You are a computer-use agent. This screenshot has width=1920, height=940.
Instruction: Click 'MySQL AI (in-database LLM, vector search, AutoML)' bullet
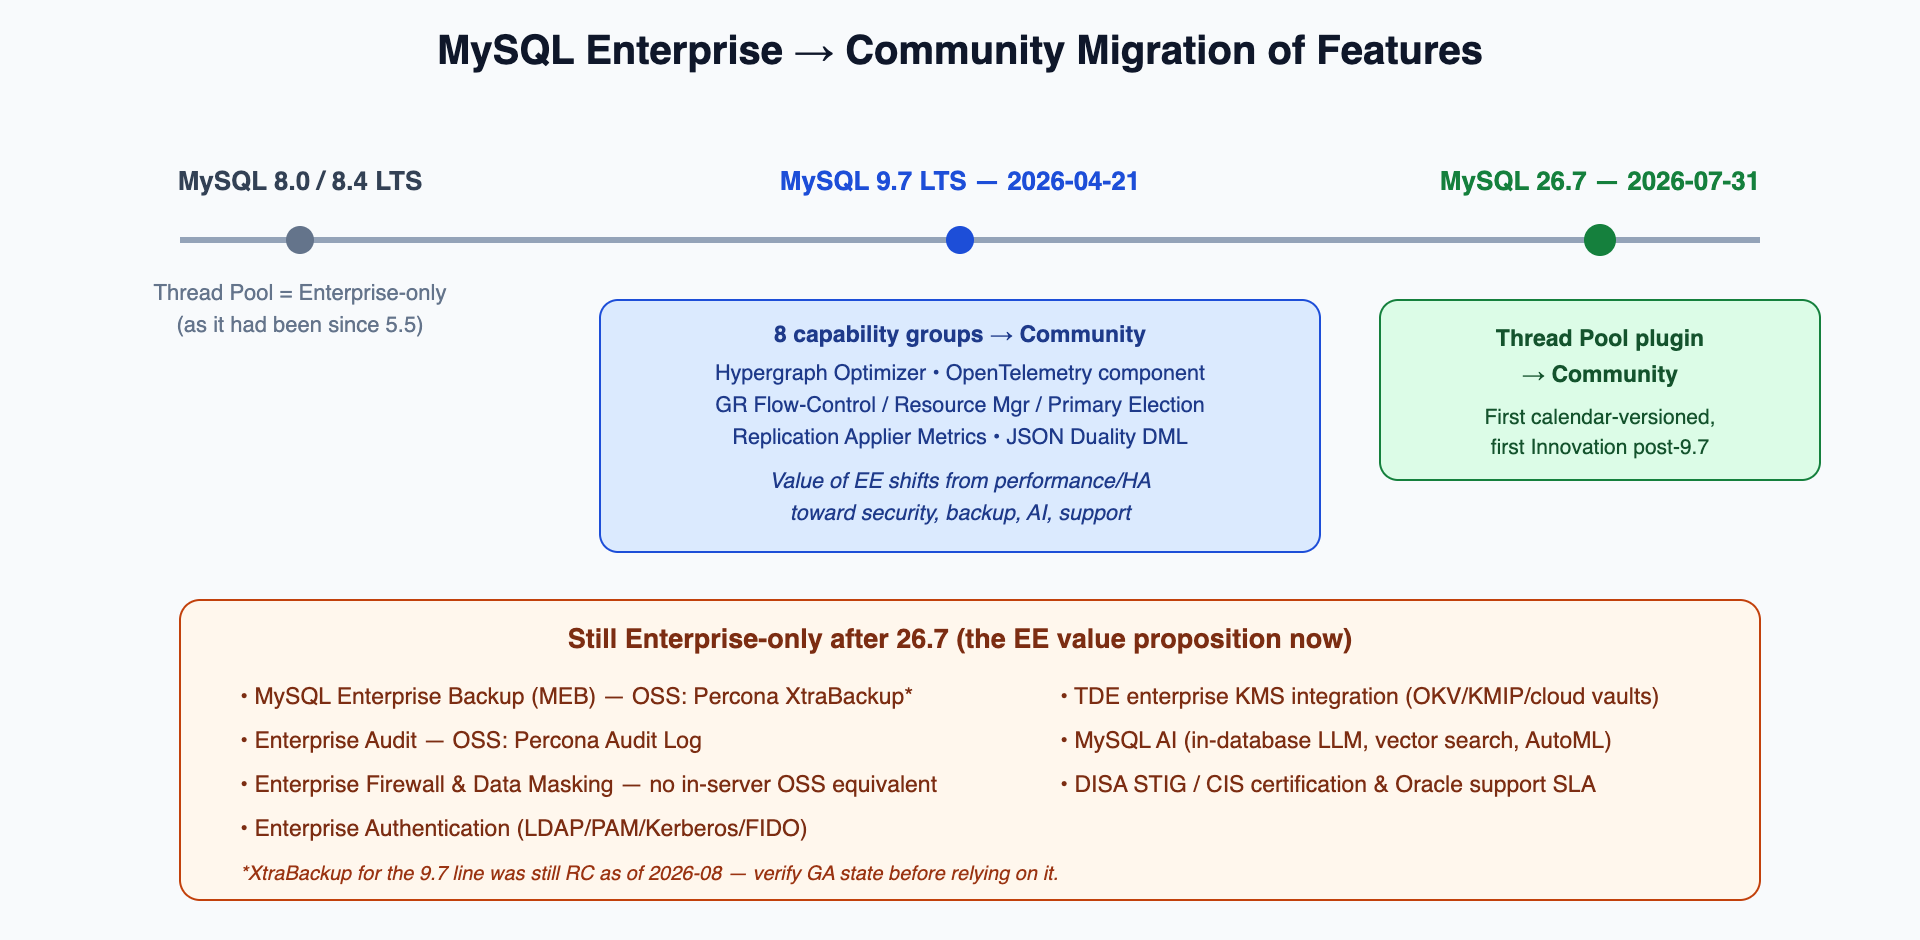[1336, 740]
